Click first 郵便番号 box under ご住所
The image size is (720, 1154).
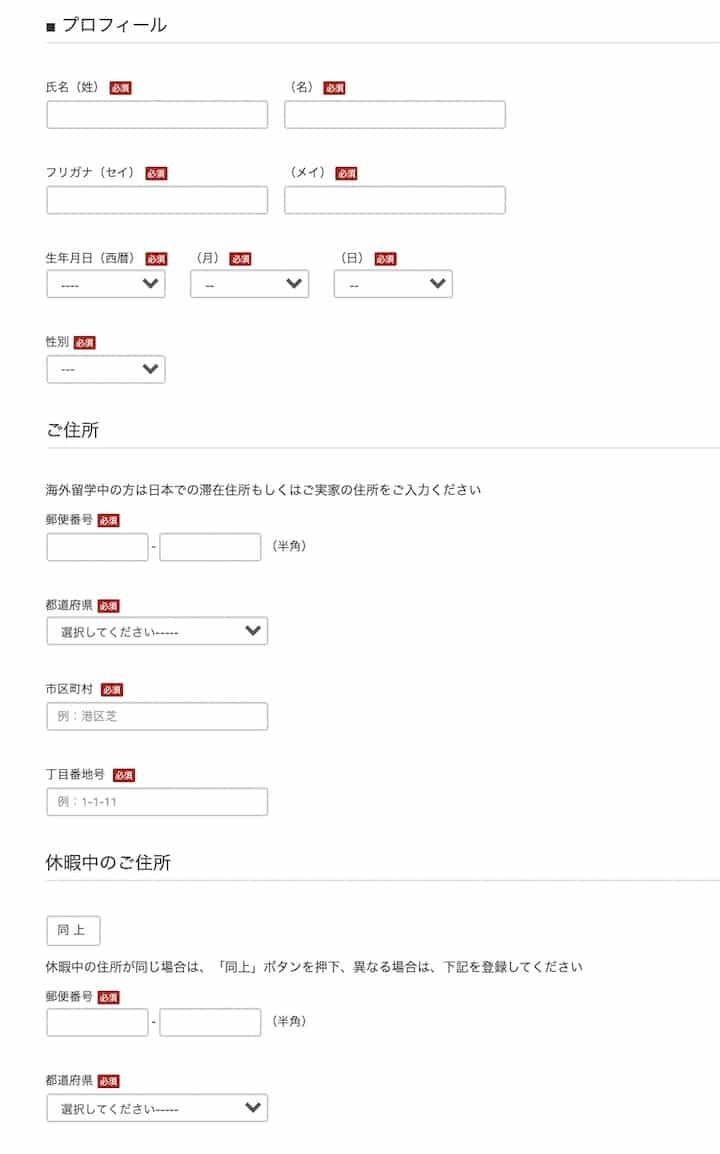pos(97,547)
